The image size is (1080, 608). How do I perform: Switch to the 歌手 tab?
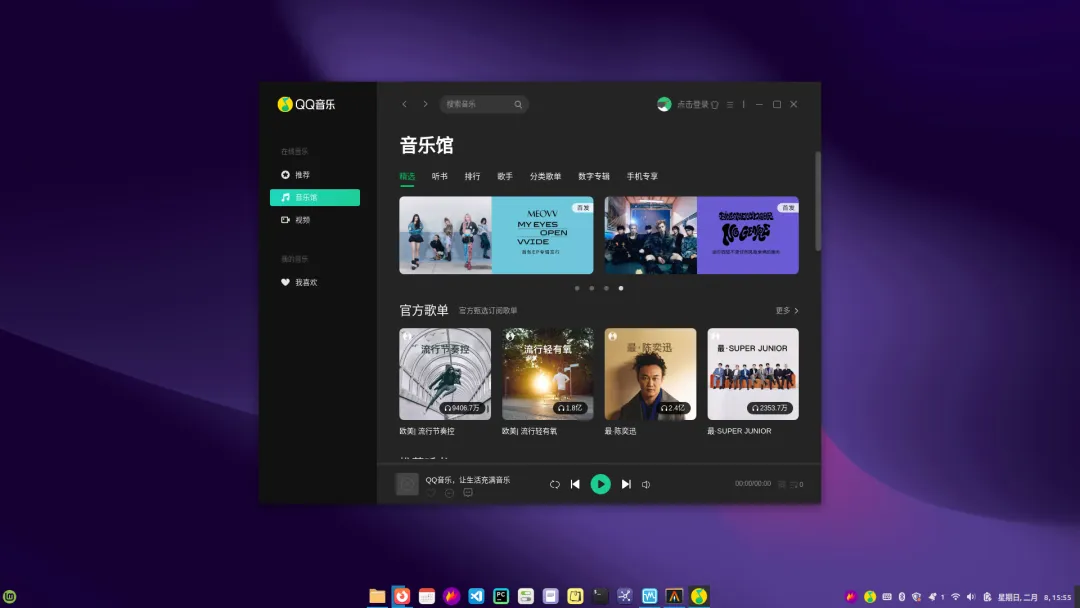point(505,176)
